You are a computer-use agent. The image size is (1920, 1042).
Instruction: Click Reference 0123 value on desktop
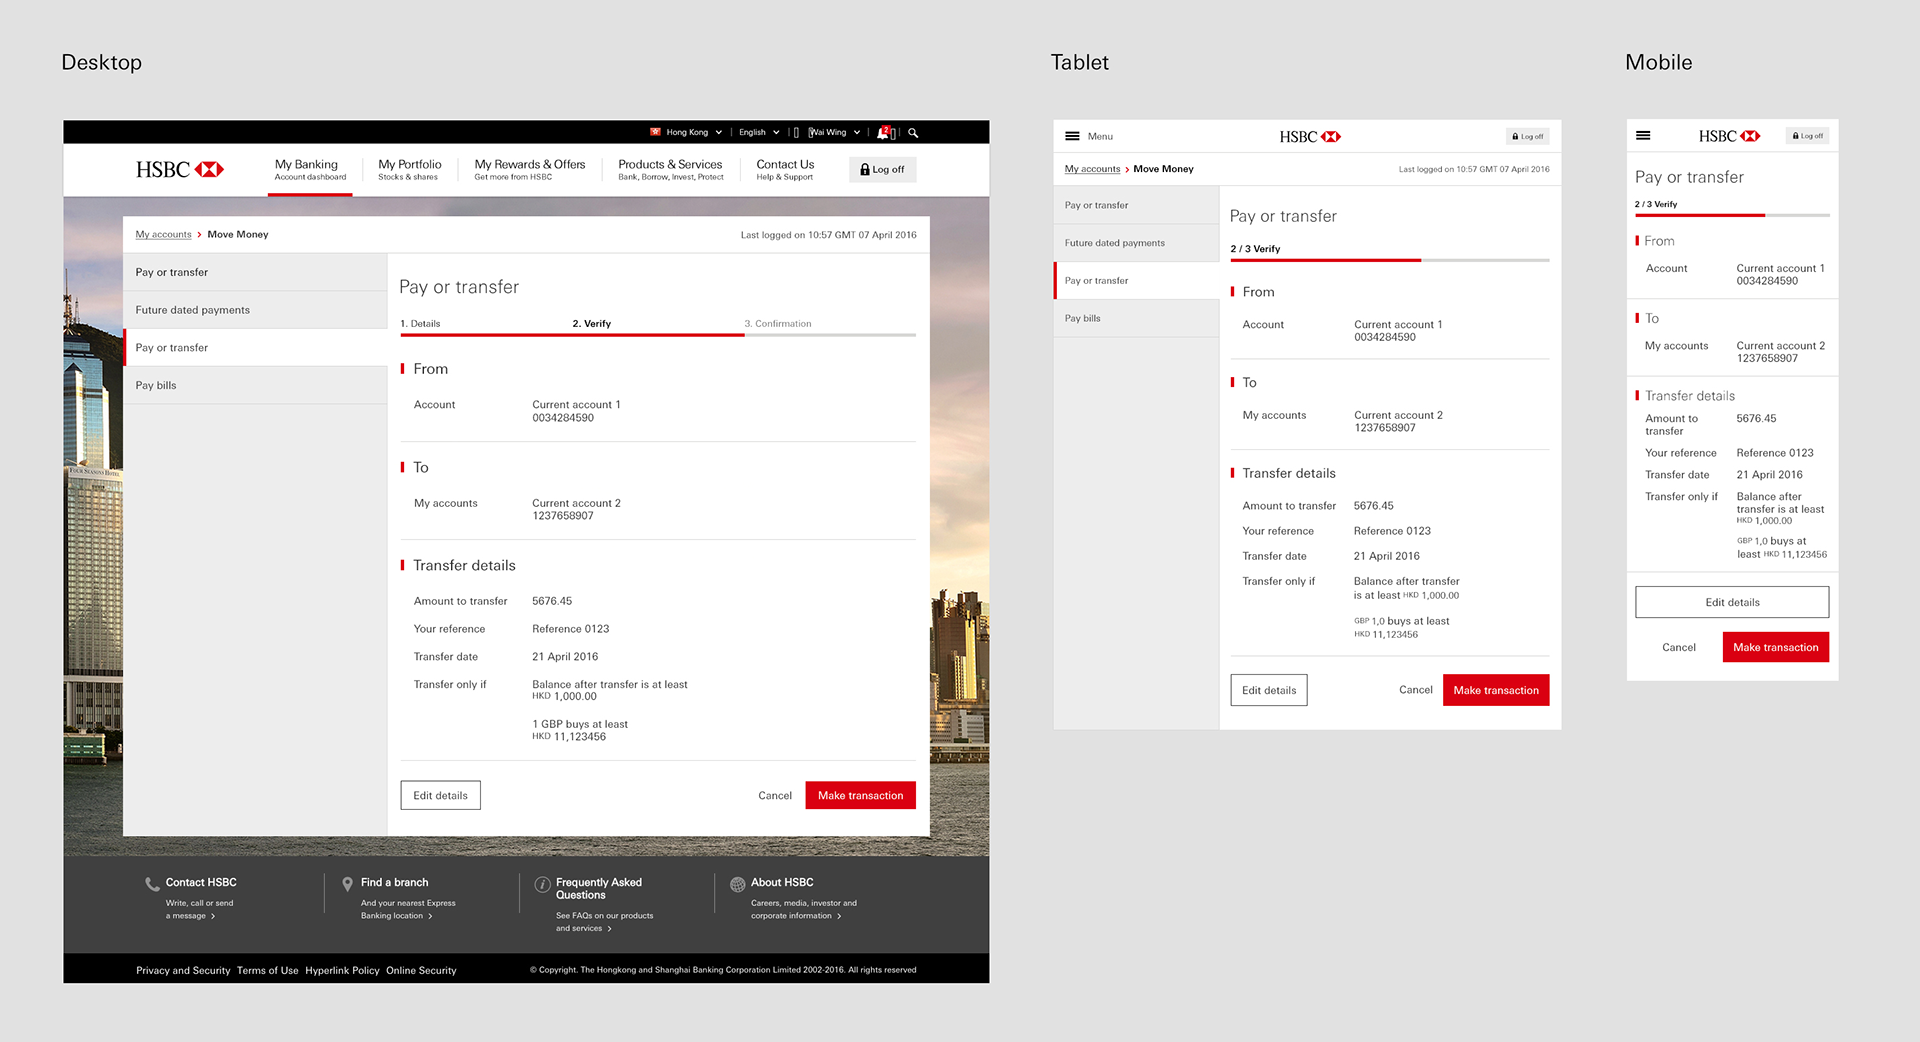tap(570, 629)
